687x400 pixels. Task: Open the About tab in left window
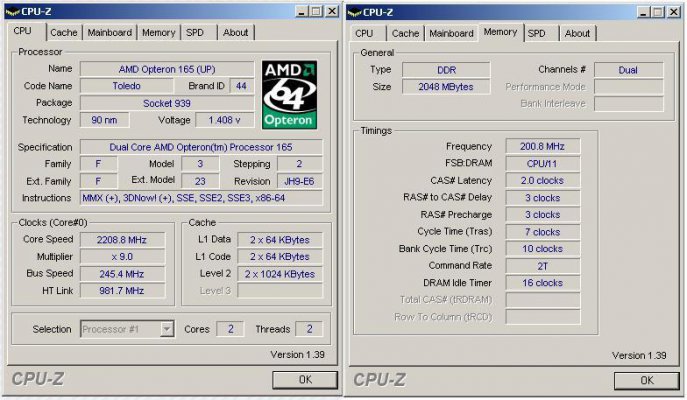(x=235, y=32)
